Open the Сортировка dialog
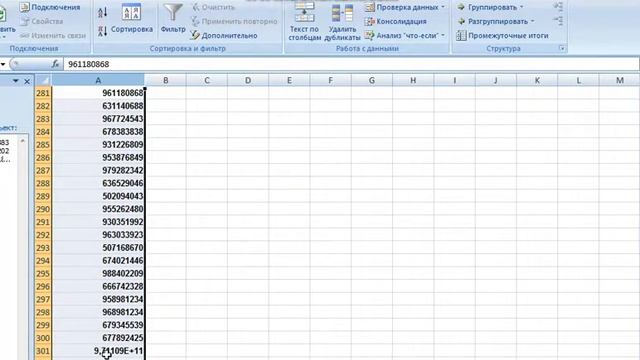 pos(132,19)
